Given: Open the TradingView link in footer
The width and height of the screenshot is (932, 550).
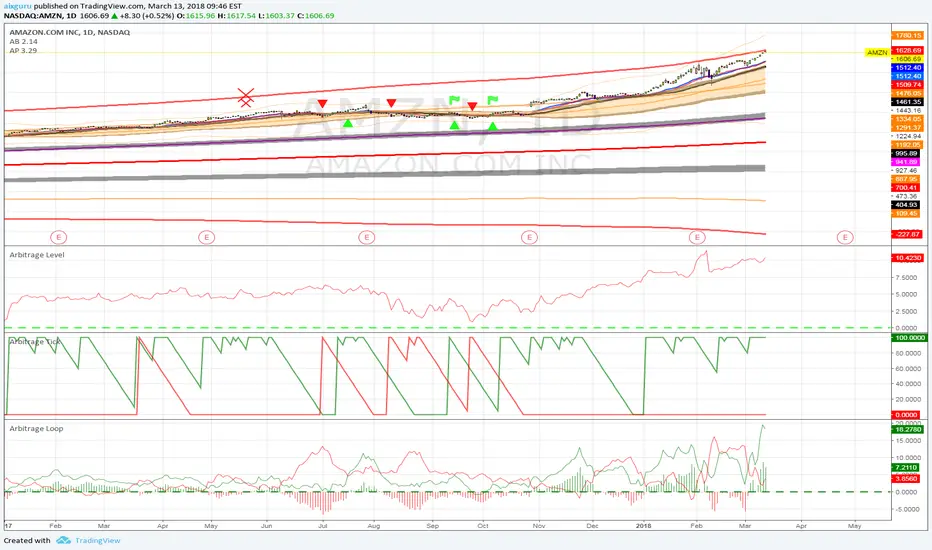Looking at the screenshot, I should click(x=97, y=540).
